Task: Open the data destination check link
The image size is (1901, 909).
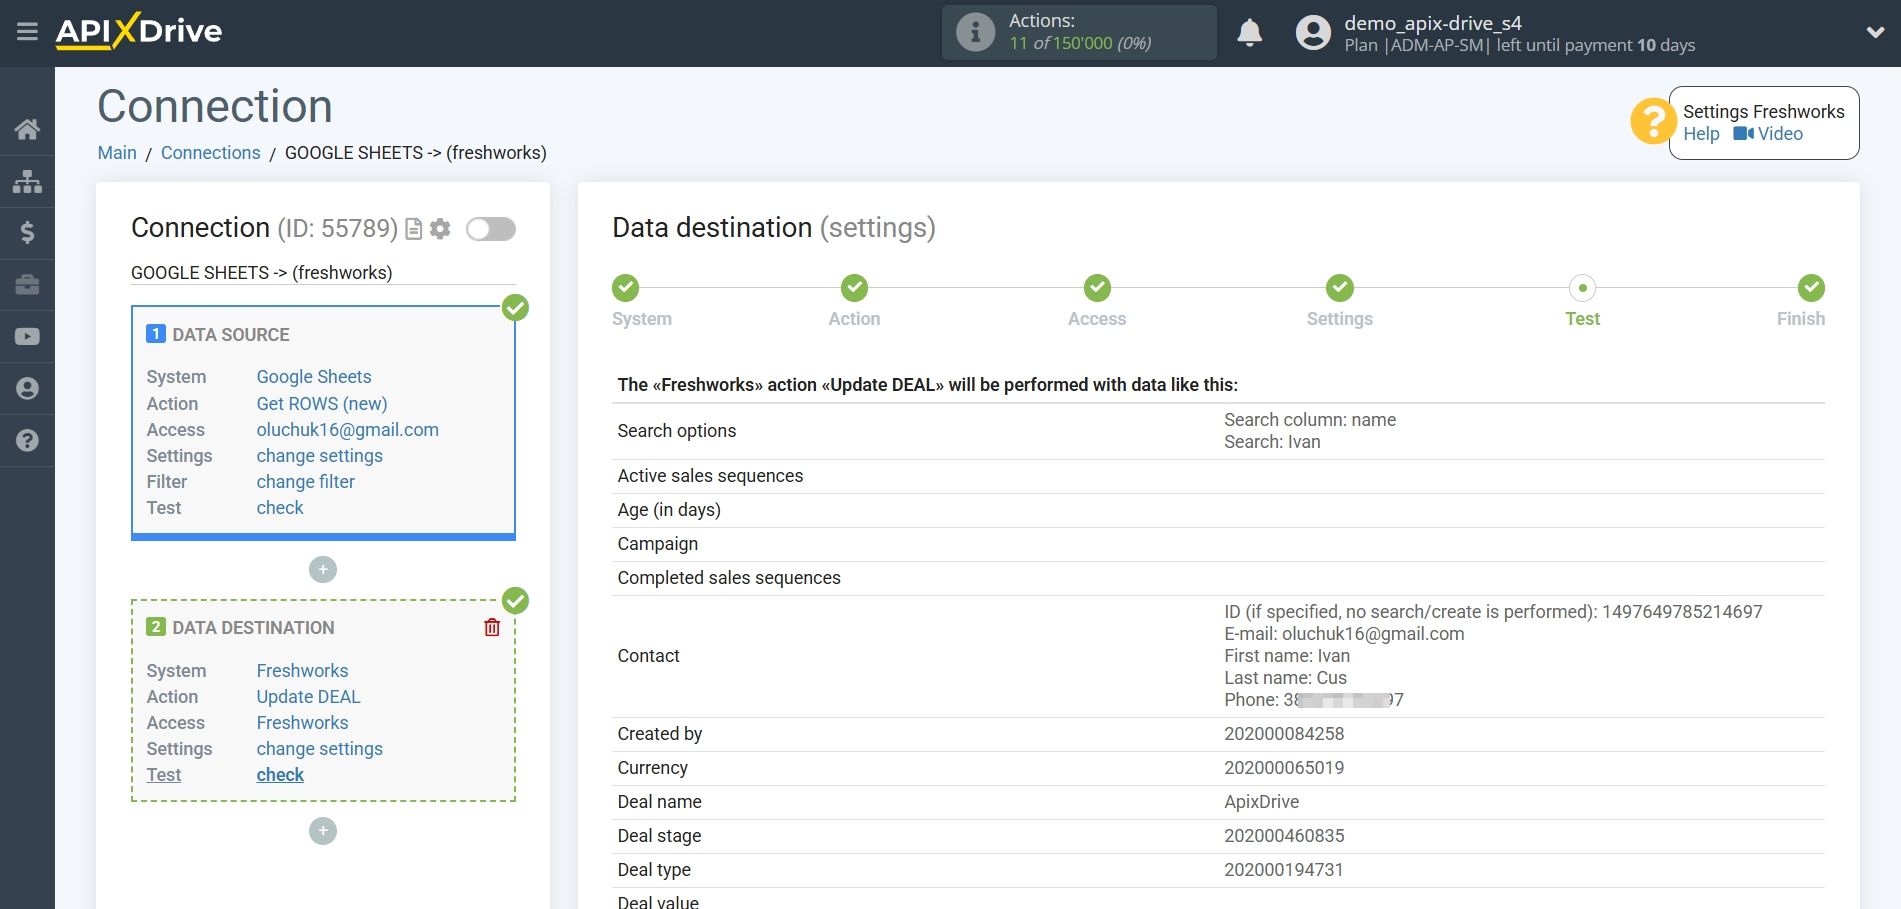Action: (280, 775)
